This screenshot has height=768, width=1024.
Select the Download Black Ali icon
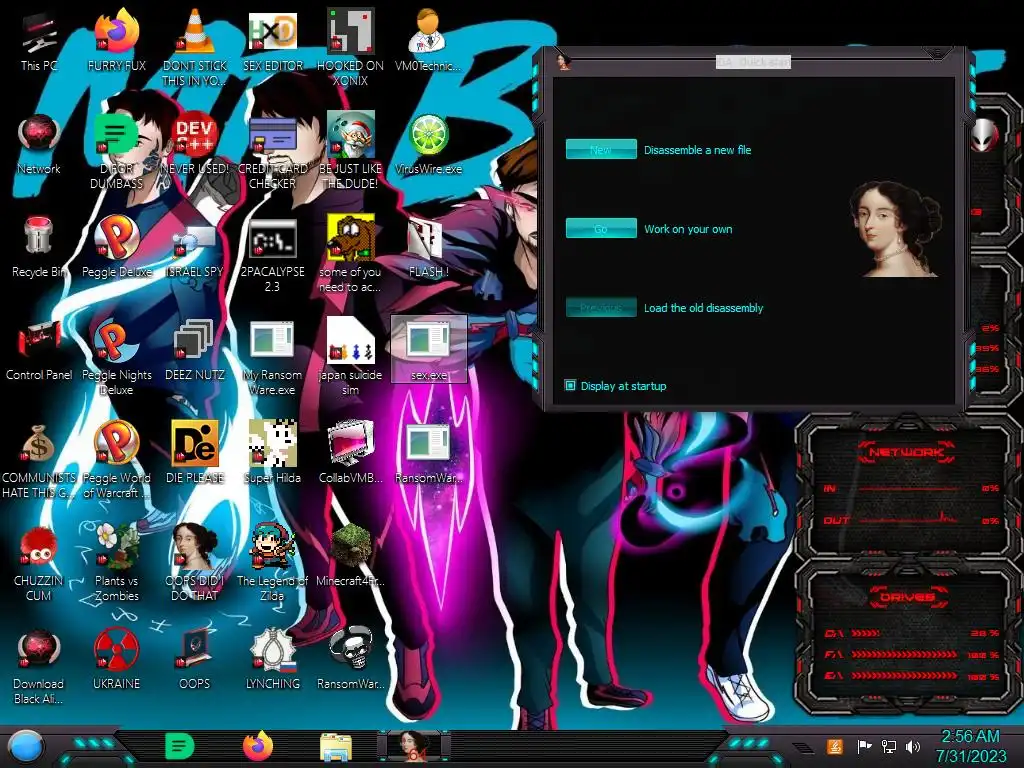pos(39,650)
